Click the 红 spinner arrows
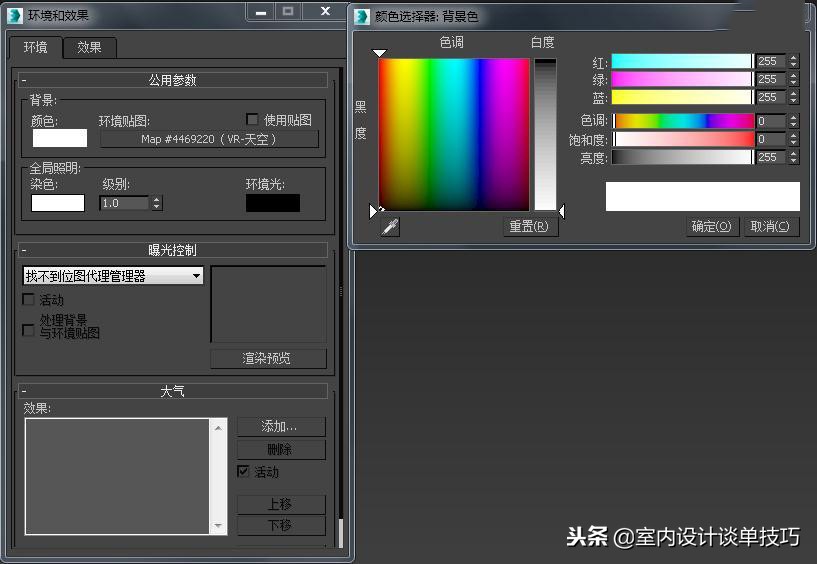The height and width of the screenshot is (564, 817). pos(794,61)
